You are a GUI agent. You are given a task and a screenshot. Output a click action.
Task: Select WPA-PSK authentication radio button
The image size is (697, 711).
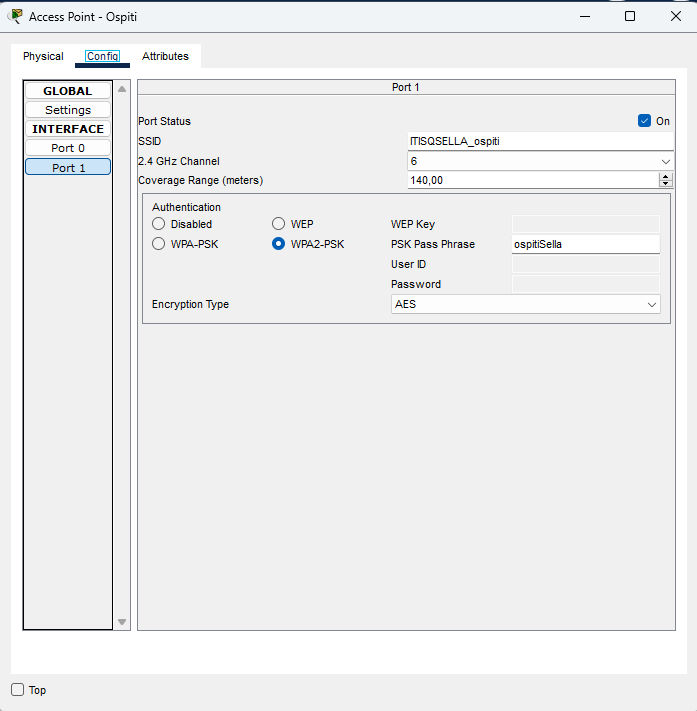[x=158, y=243]
